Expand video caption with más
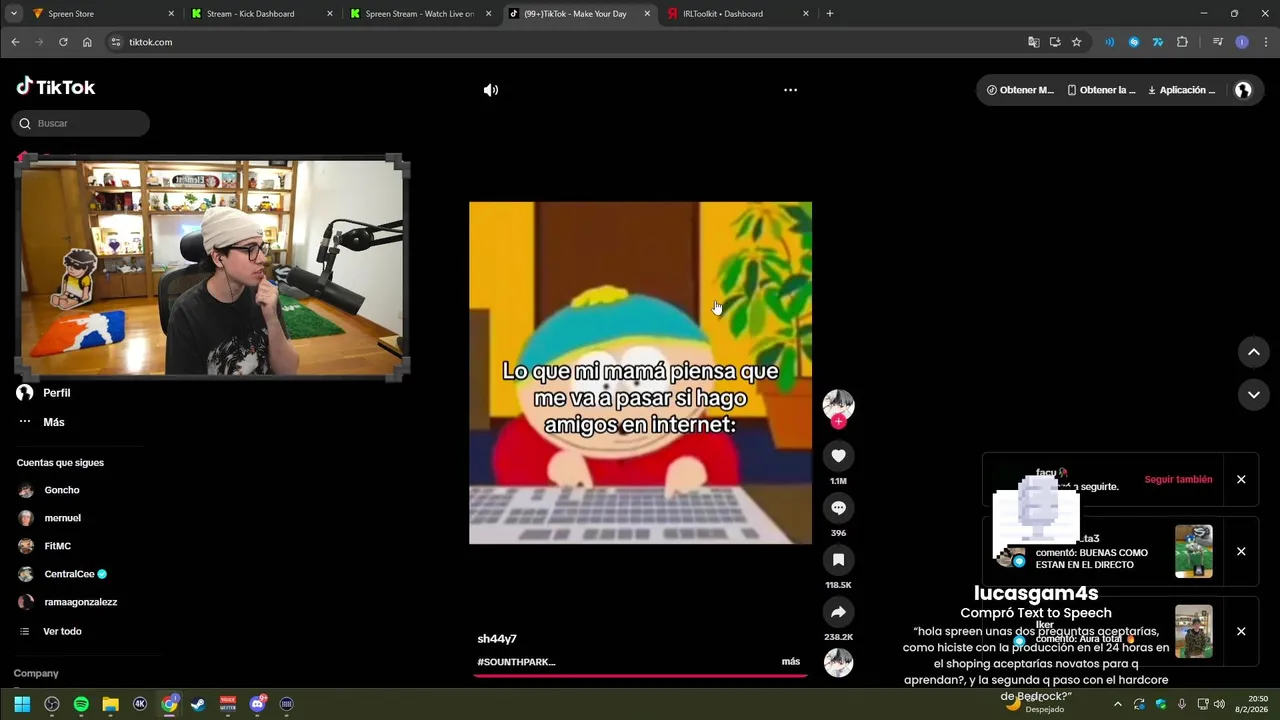This screenshot has height=720, width=1280. pos(791,662)
